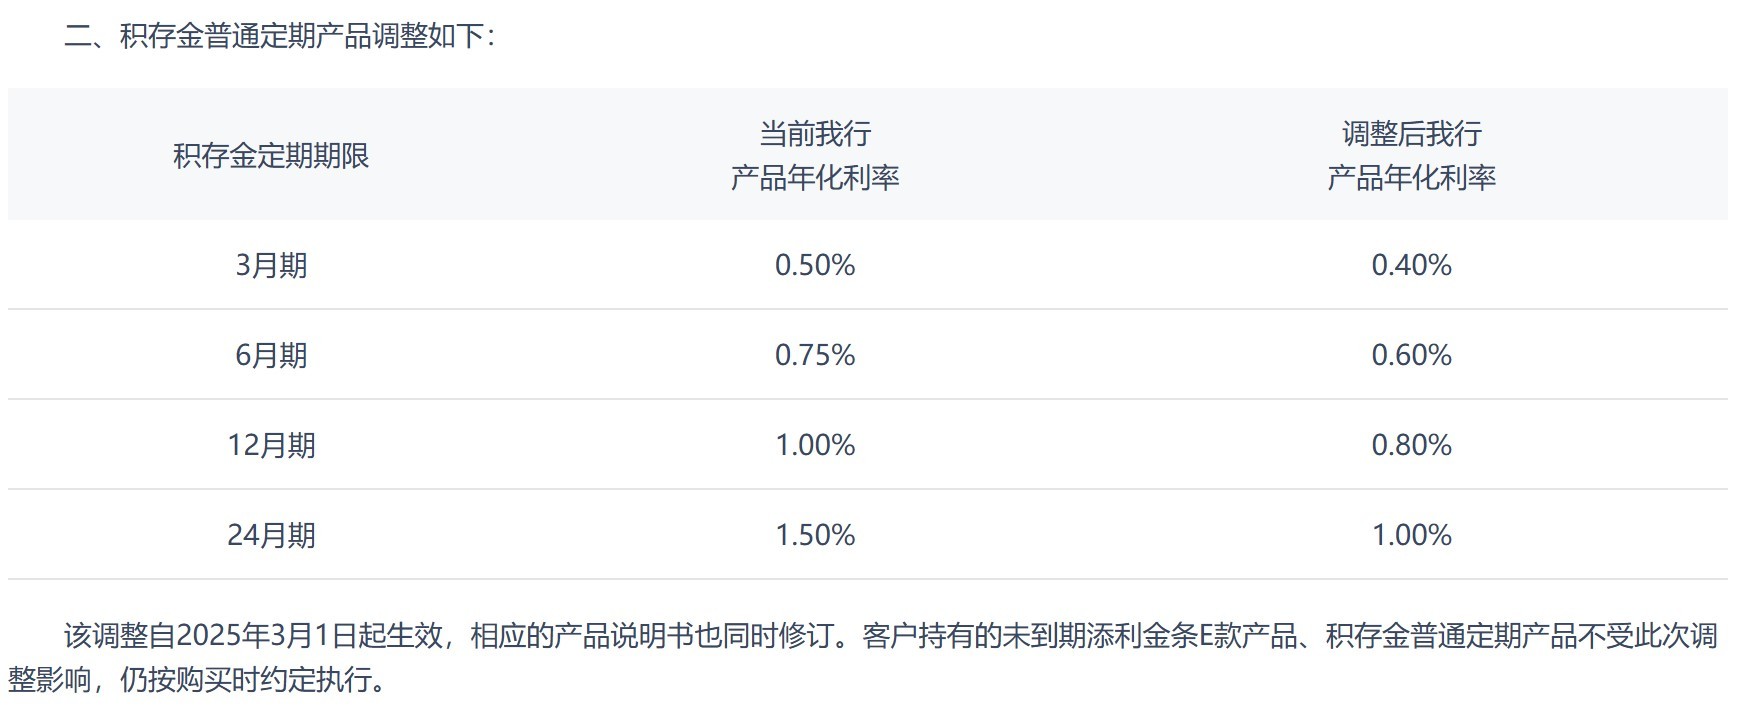Click the 12月期 current rate 1.00%
Viewport: 1747px width, 723px height.
(815, 445)
